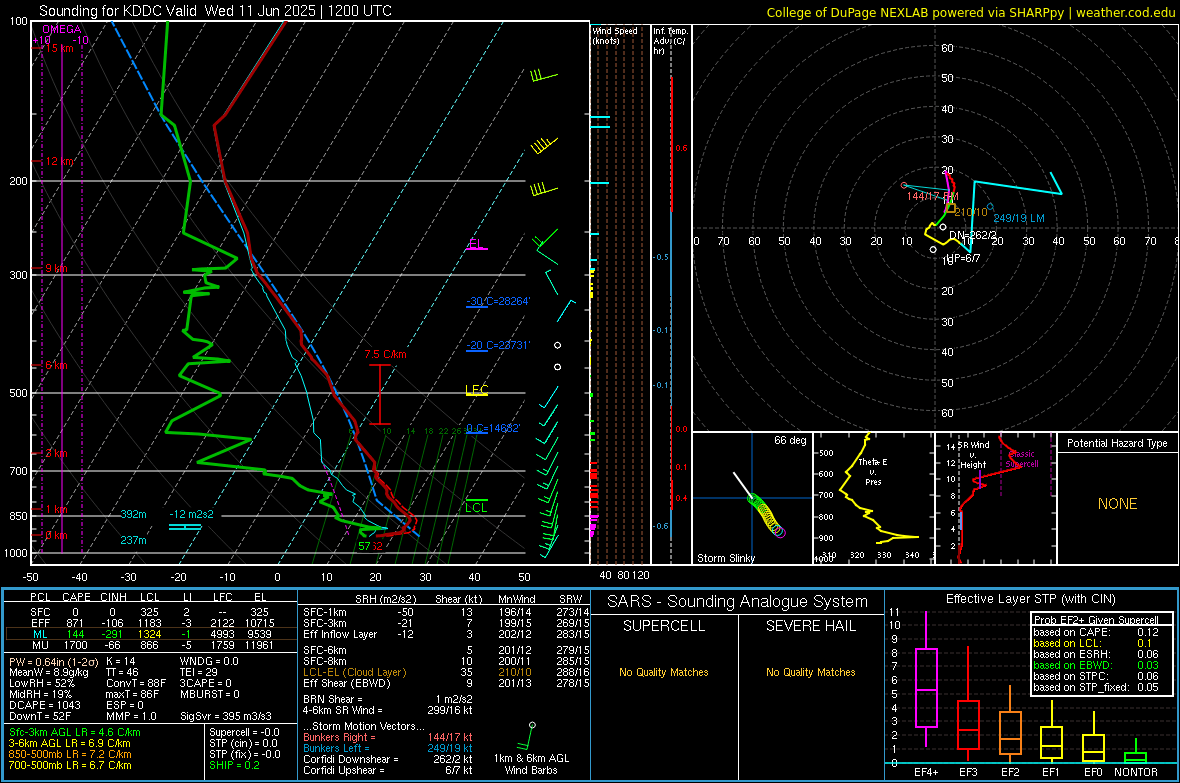Click the '1km & 6km AGL Wind Barbs' caption

click(x=531, y=764)
